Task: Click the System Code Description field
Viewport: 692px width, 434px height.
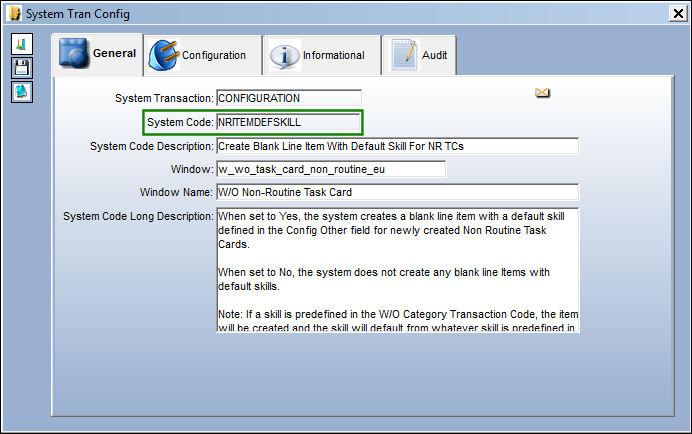Action: tap(397, 146)
